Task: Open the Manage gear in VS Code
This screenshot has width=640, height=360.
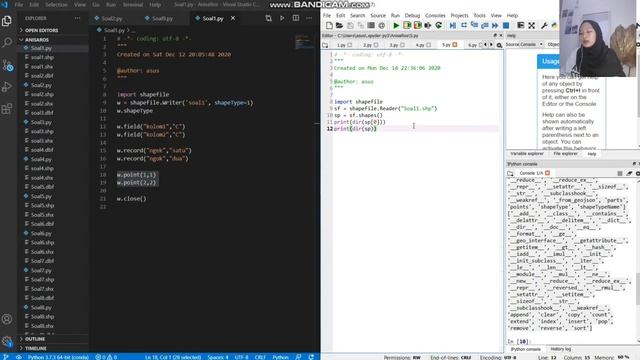Action: [7, 341]
